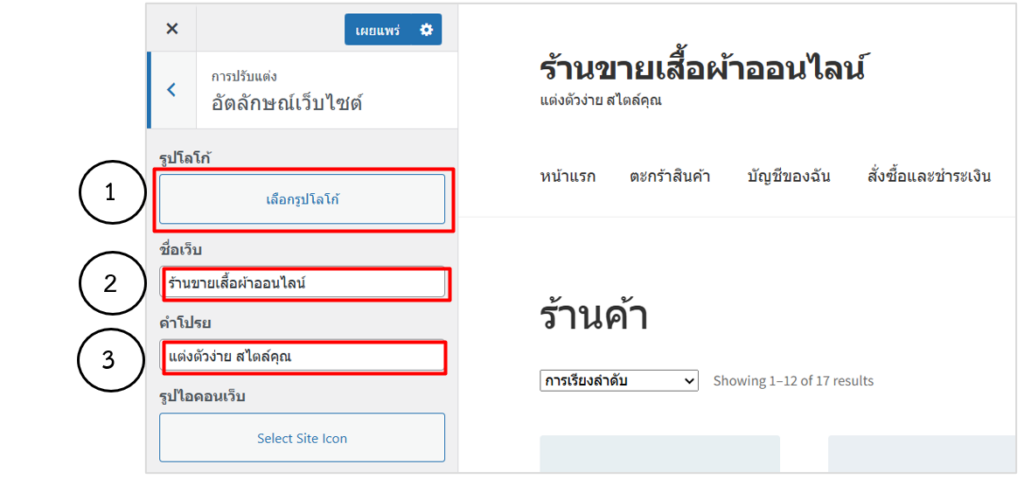The width and height of the screenshot is (1024, 479).
Task: Click the circled number 1 marker
Action: tap(111, 193)
